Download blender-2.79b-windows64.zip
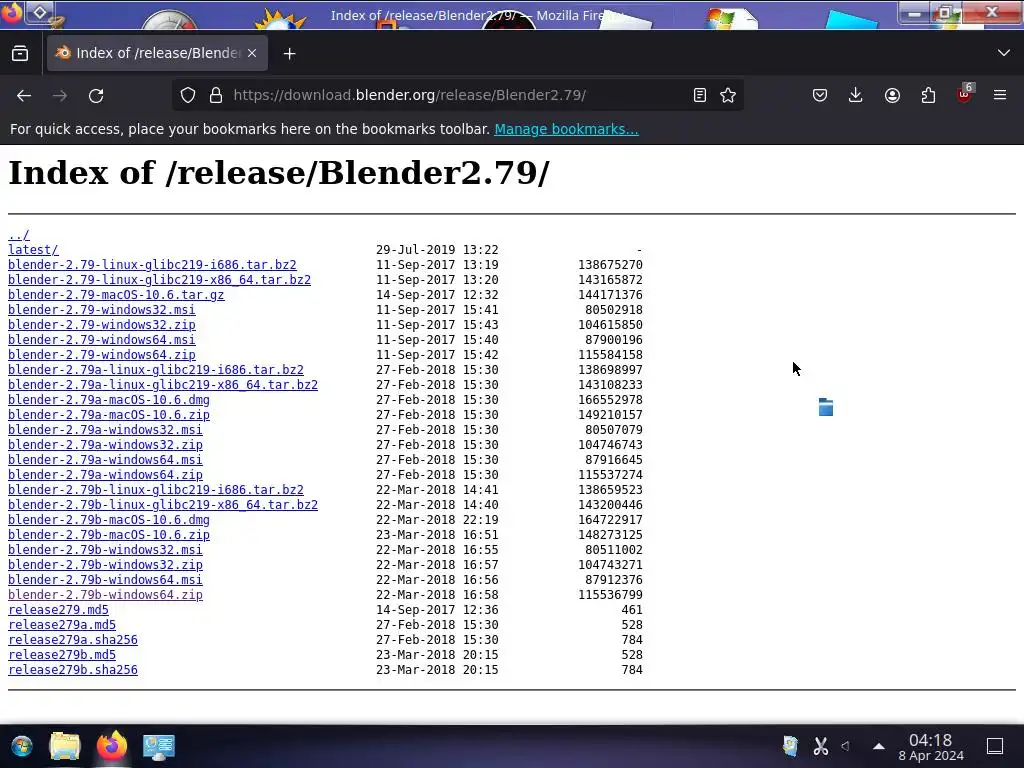Viewport: 1024px width, 768px height. 105,596
